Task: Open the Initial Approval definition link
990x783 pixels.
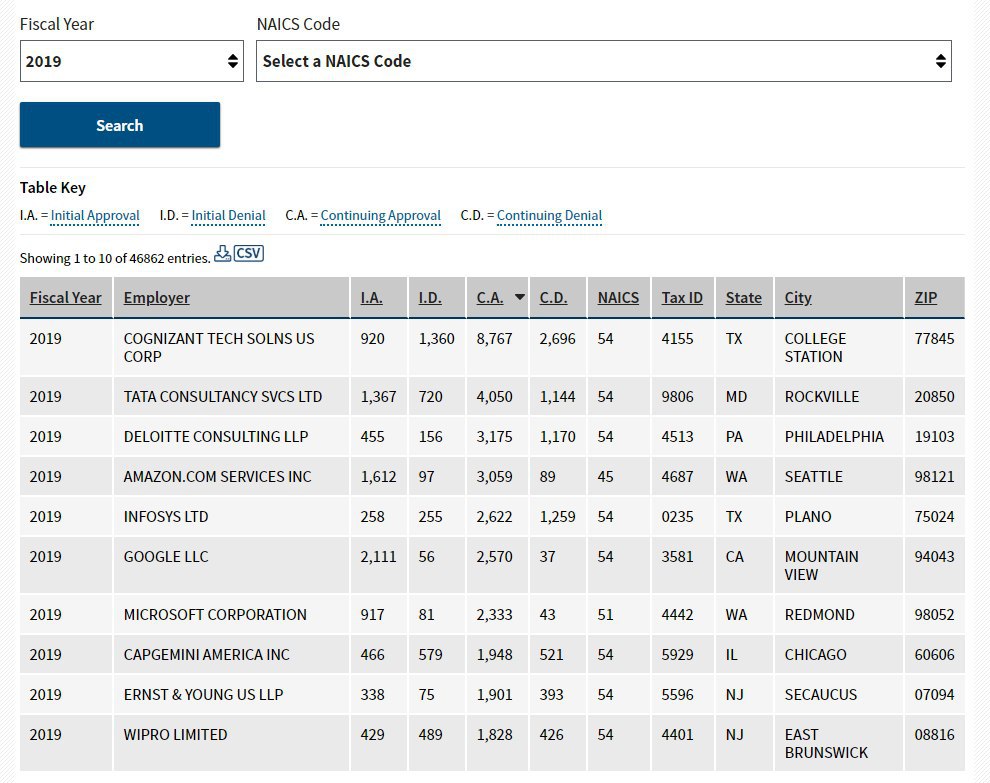Action: (x=95, y=215)
